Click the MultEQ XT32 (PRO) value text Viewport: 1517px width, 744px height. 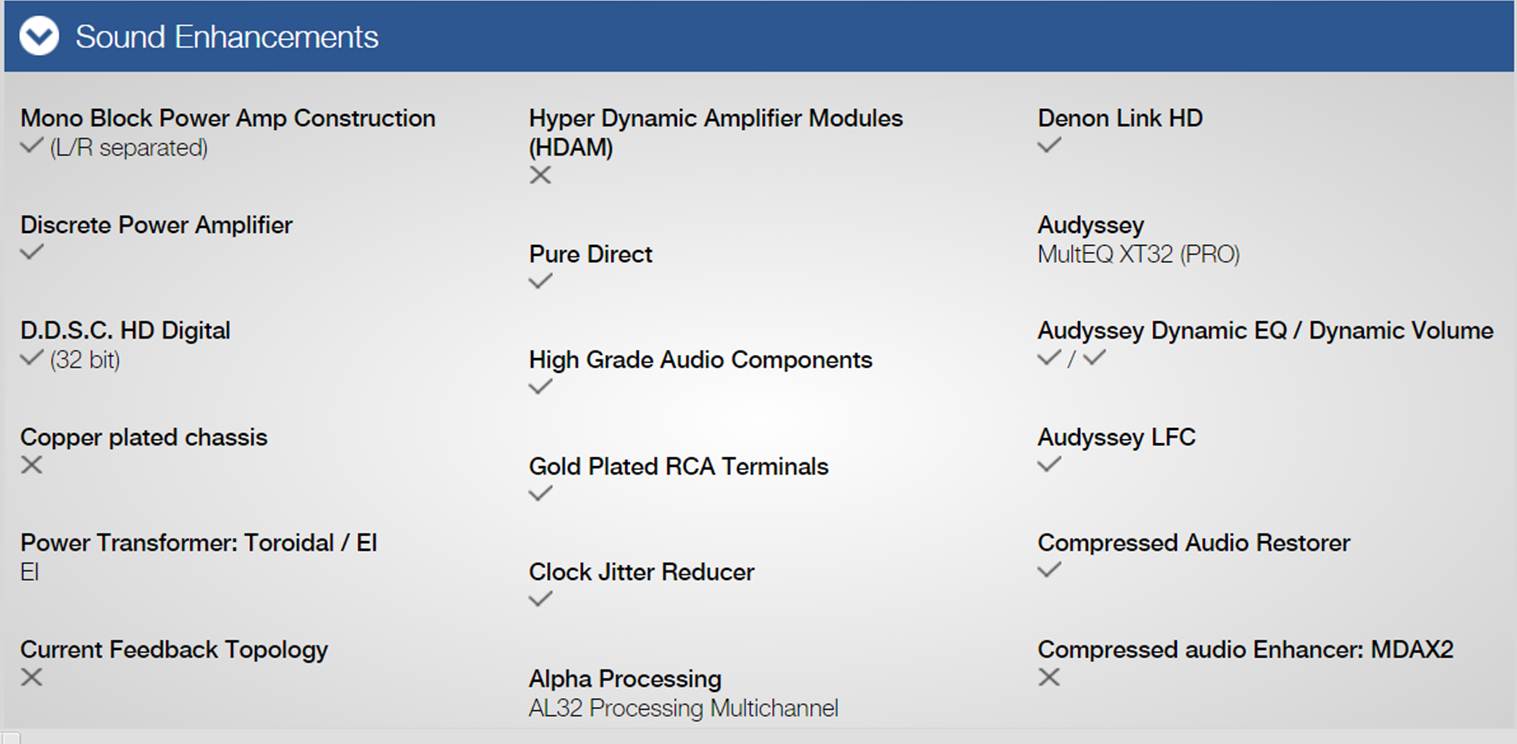[x=1139, y=254]
